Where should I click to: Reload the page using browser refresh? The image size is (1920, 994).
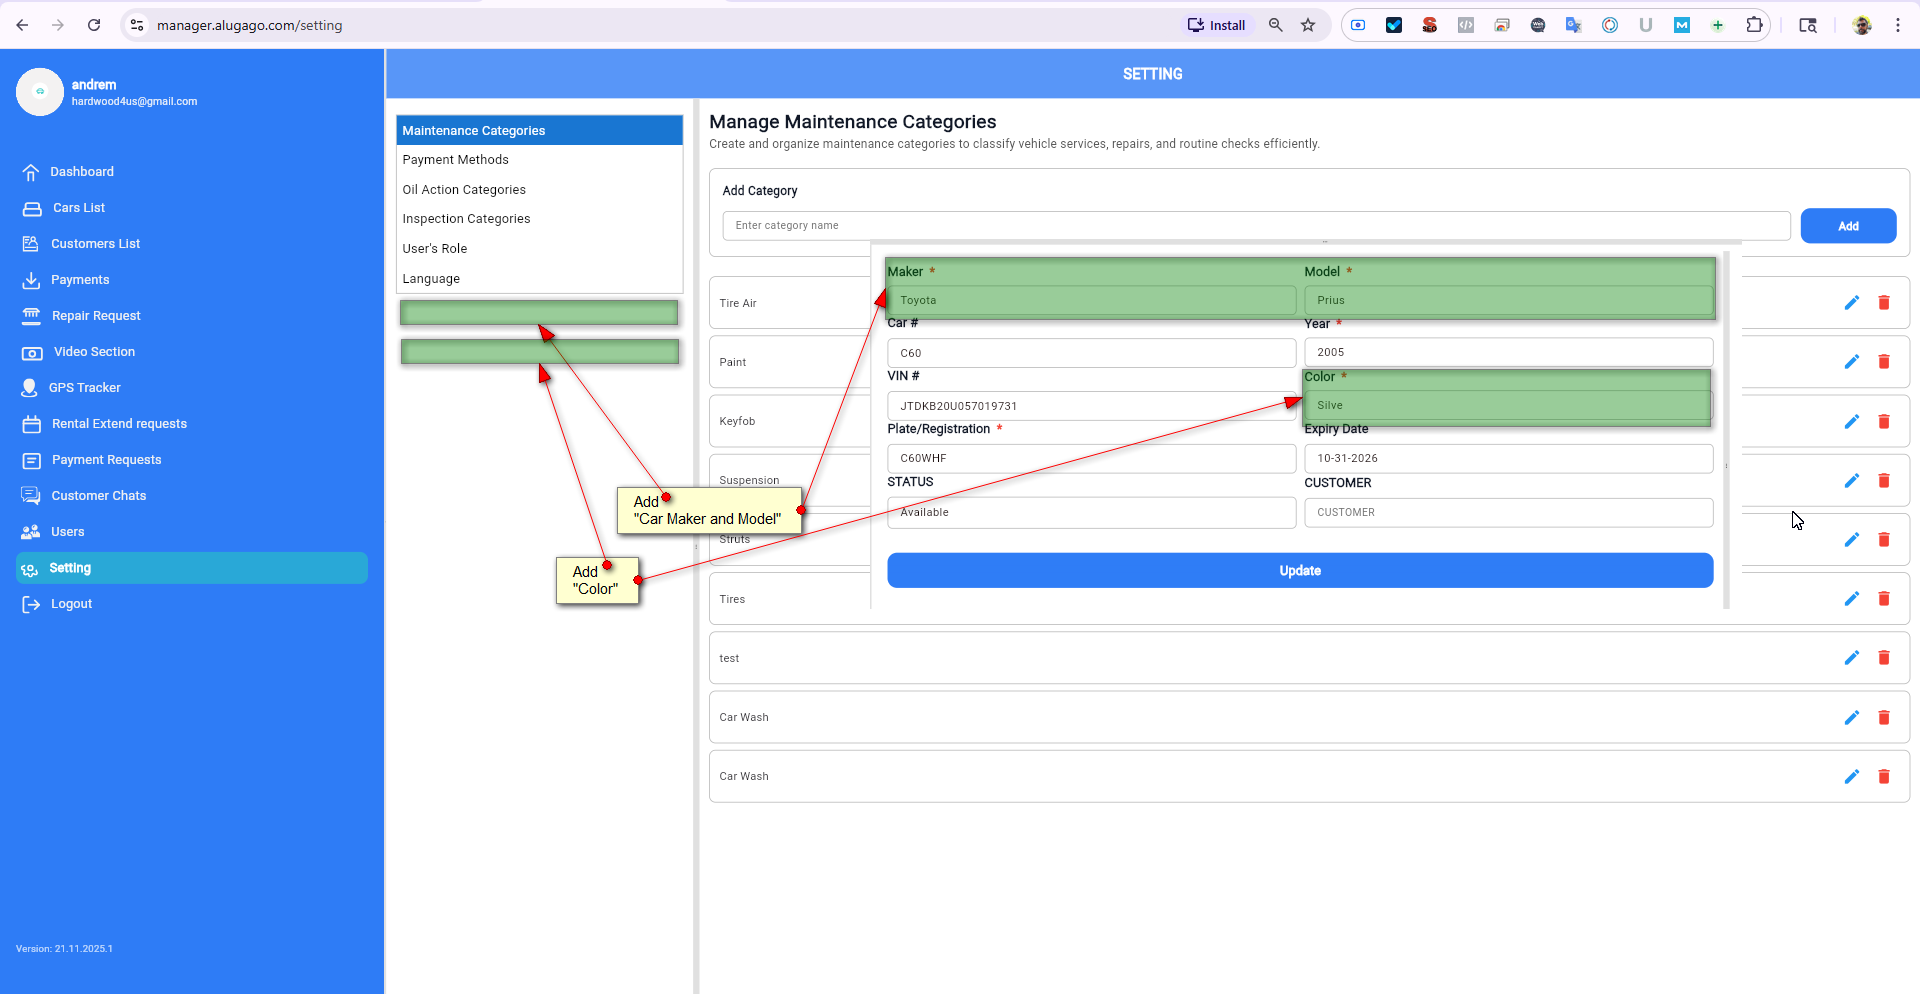point(94,25)
